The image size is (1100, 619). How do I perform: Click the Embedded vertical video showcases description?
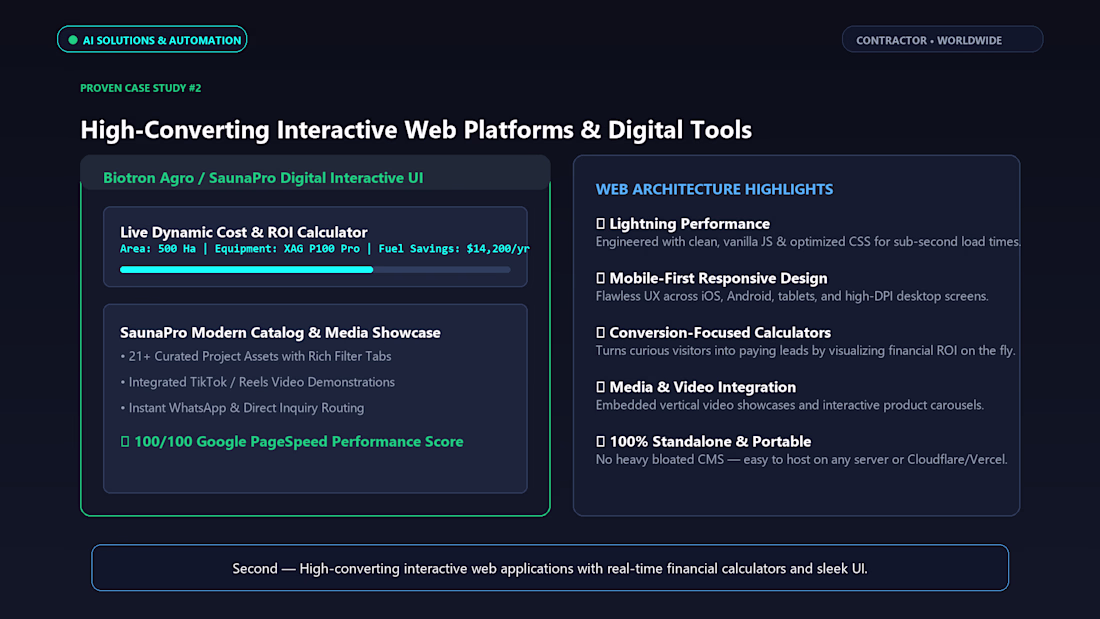[790, 405]
